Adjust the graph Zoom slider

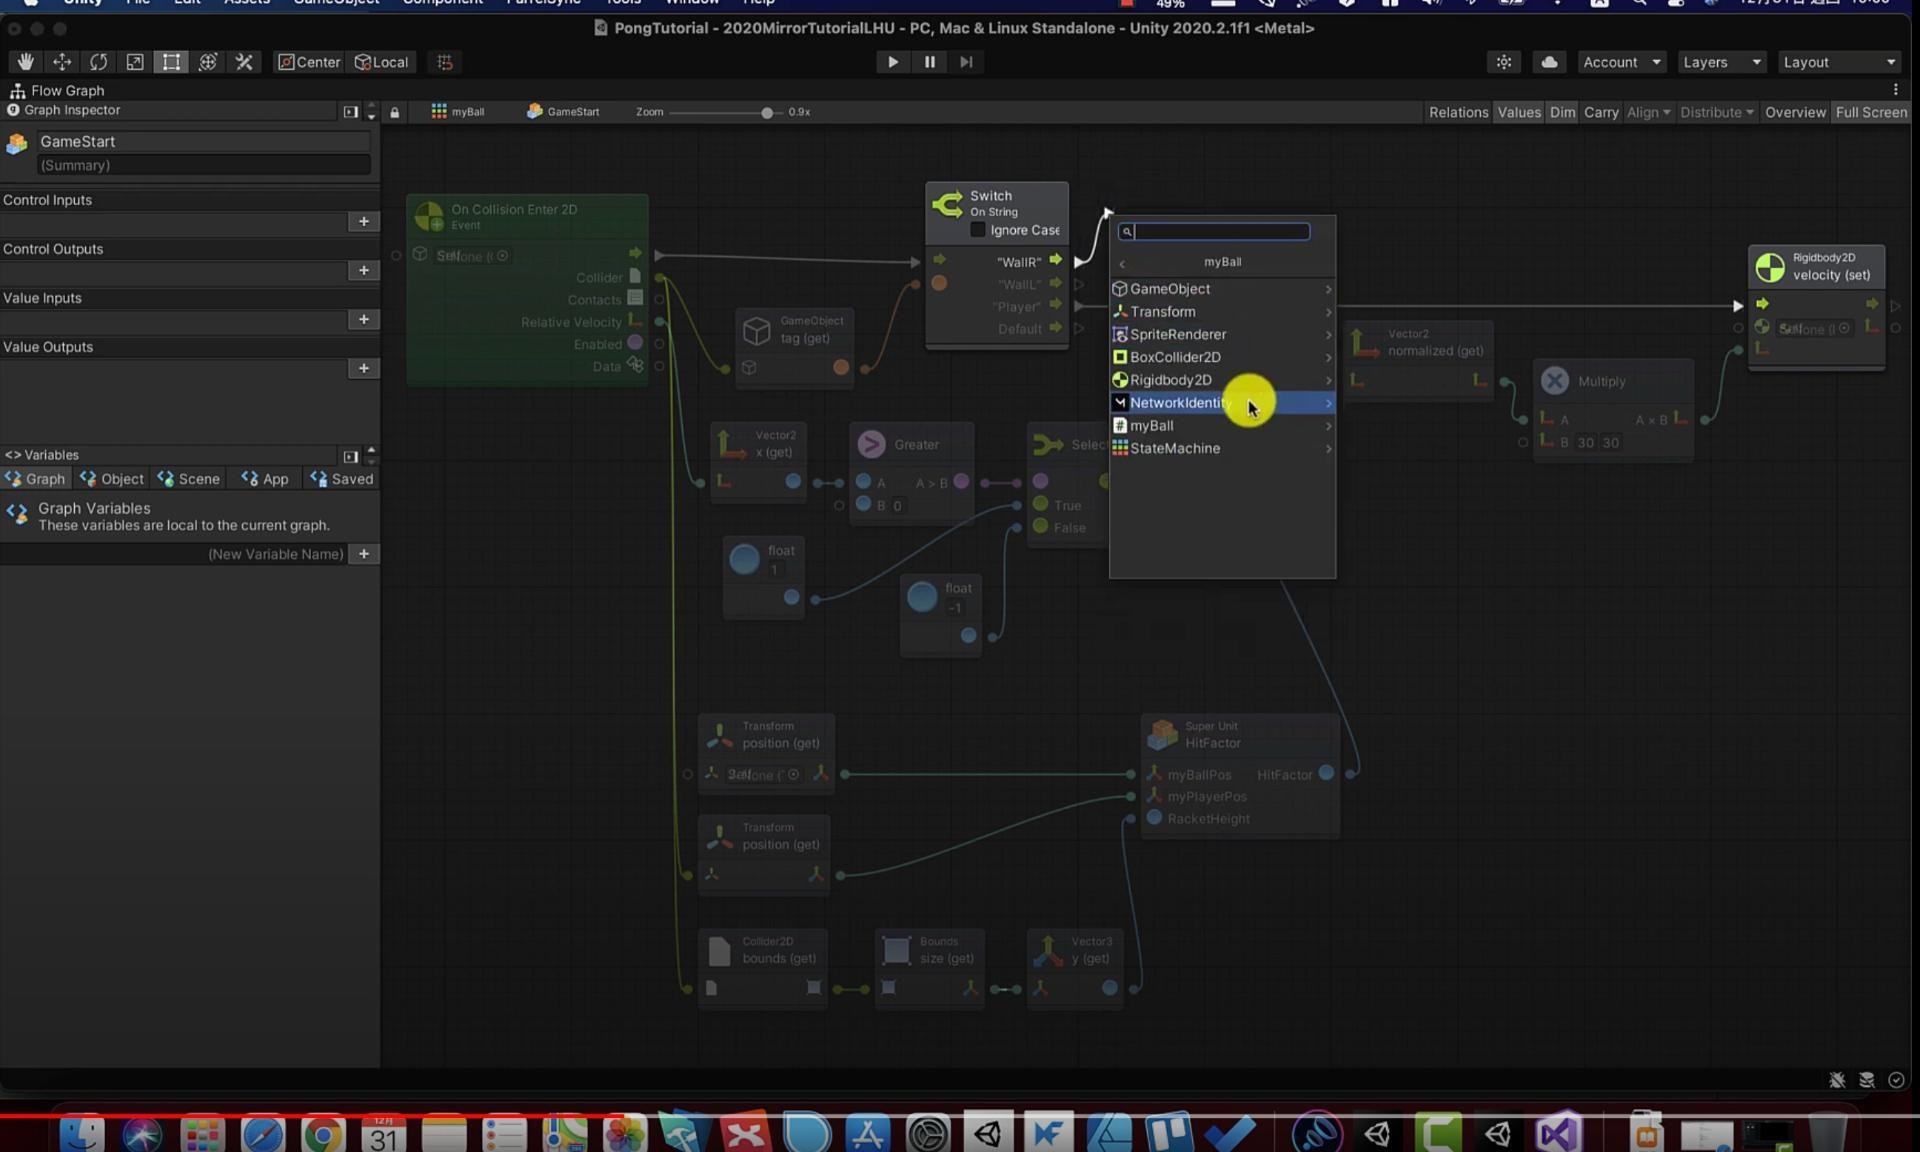[767, 113]
